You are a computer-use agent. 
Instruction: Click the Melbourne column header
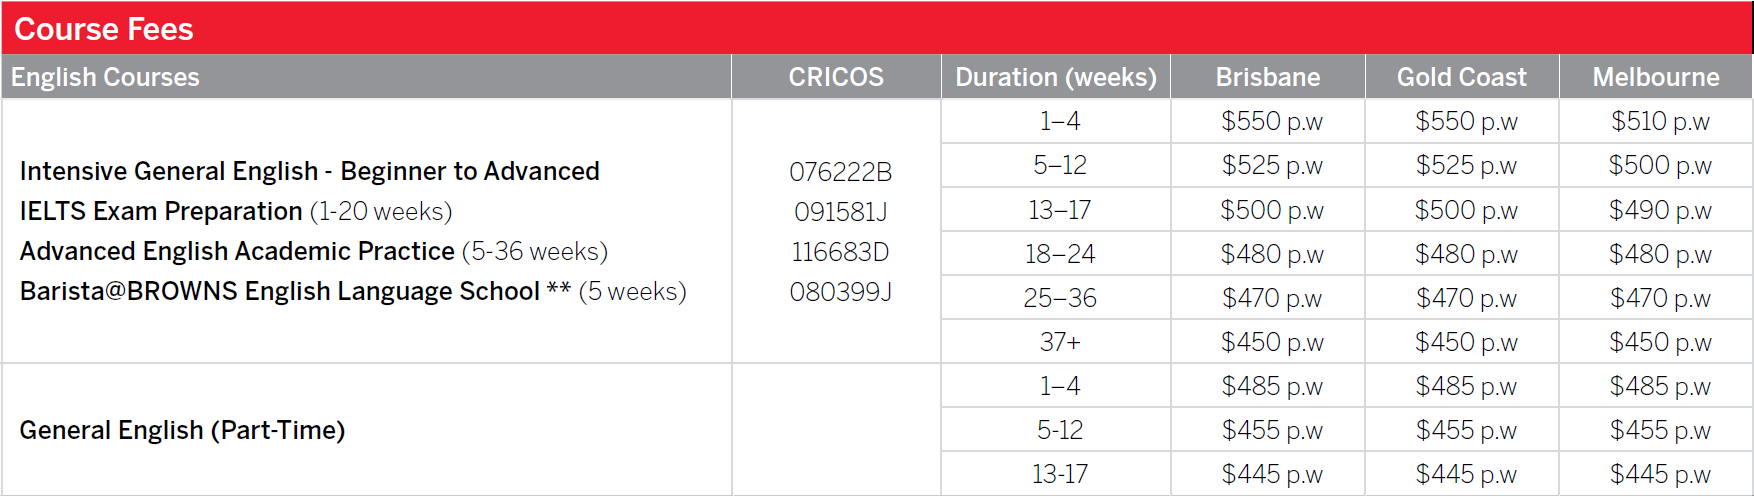(x=1655, y=77)
